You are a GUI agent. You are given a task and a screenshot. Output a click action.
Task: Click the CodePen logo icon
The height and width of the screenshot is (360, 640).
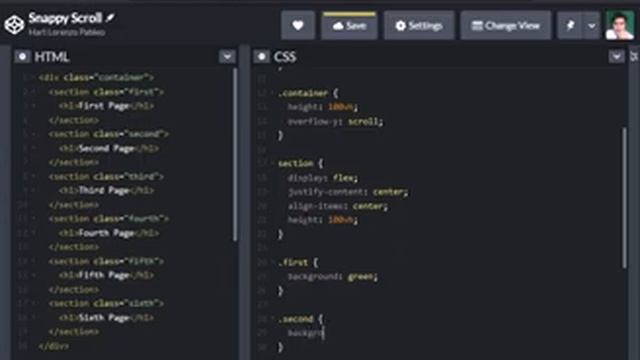[14, 24]
